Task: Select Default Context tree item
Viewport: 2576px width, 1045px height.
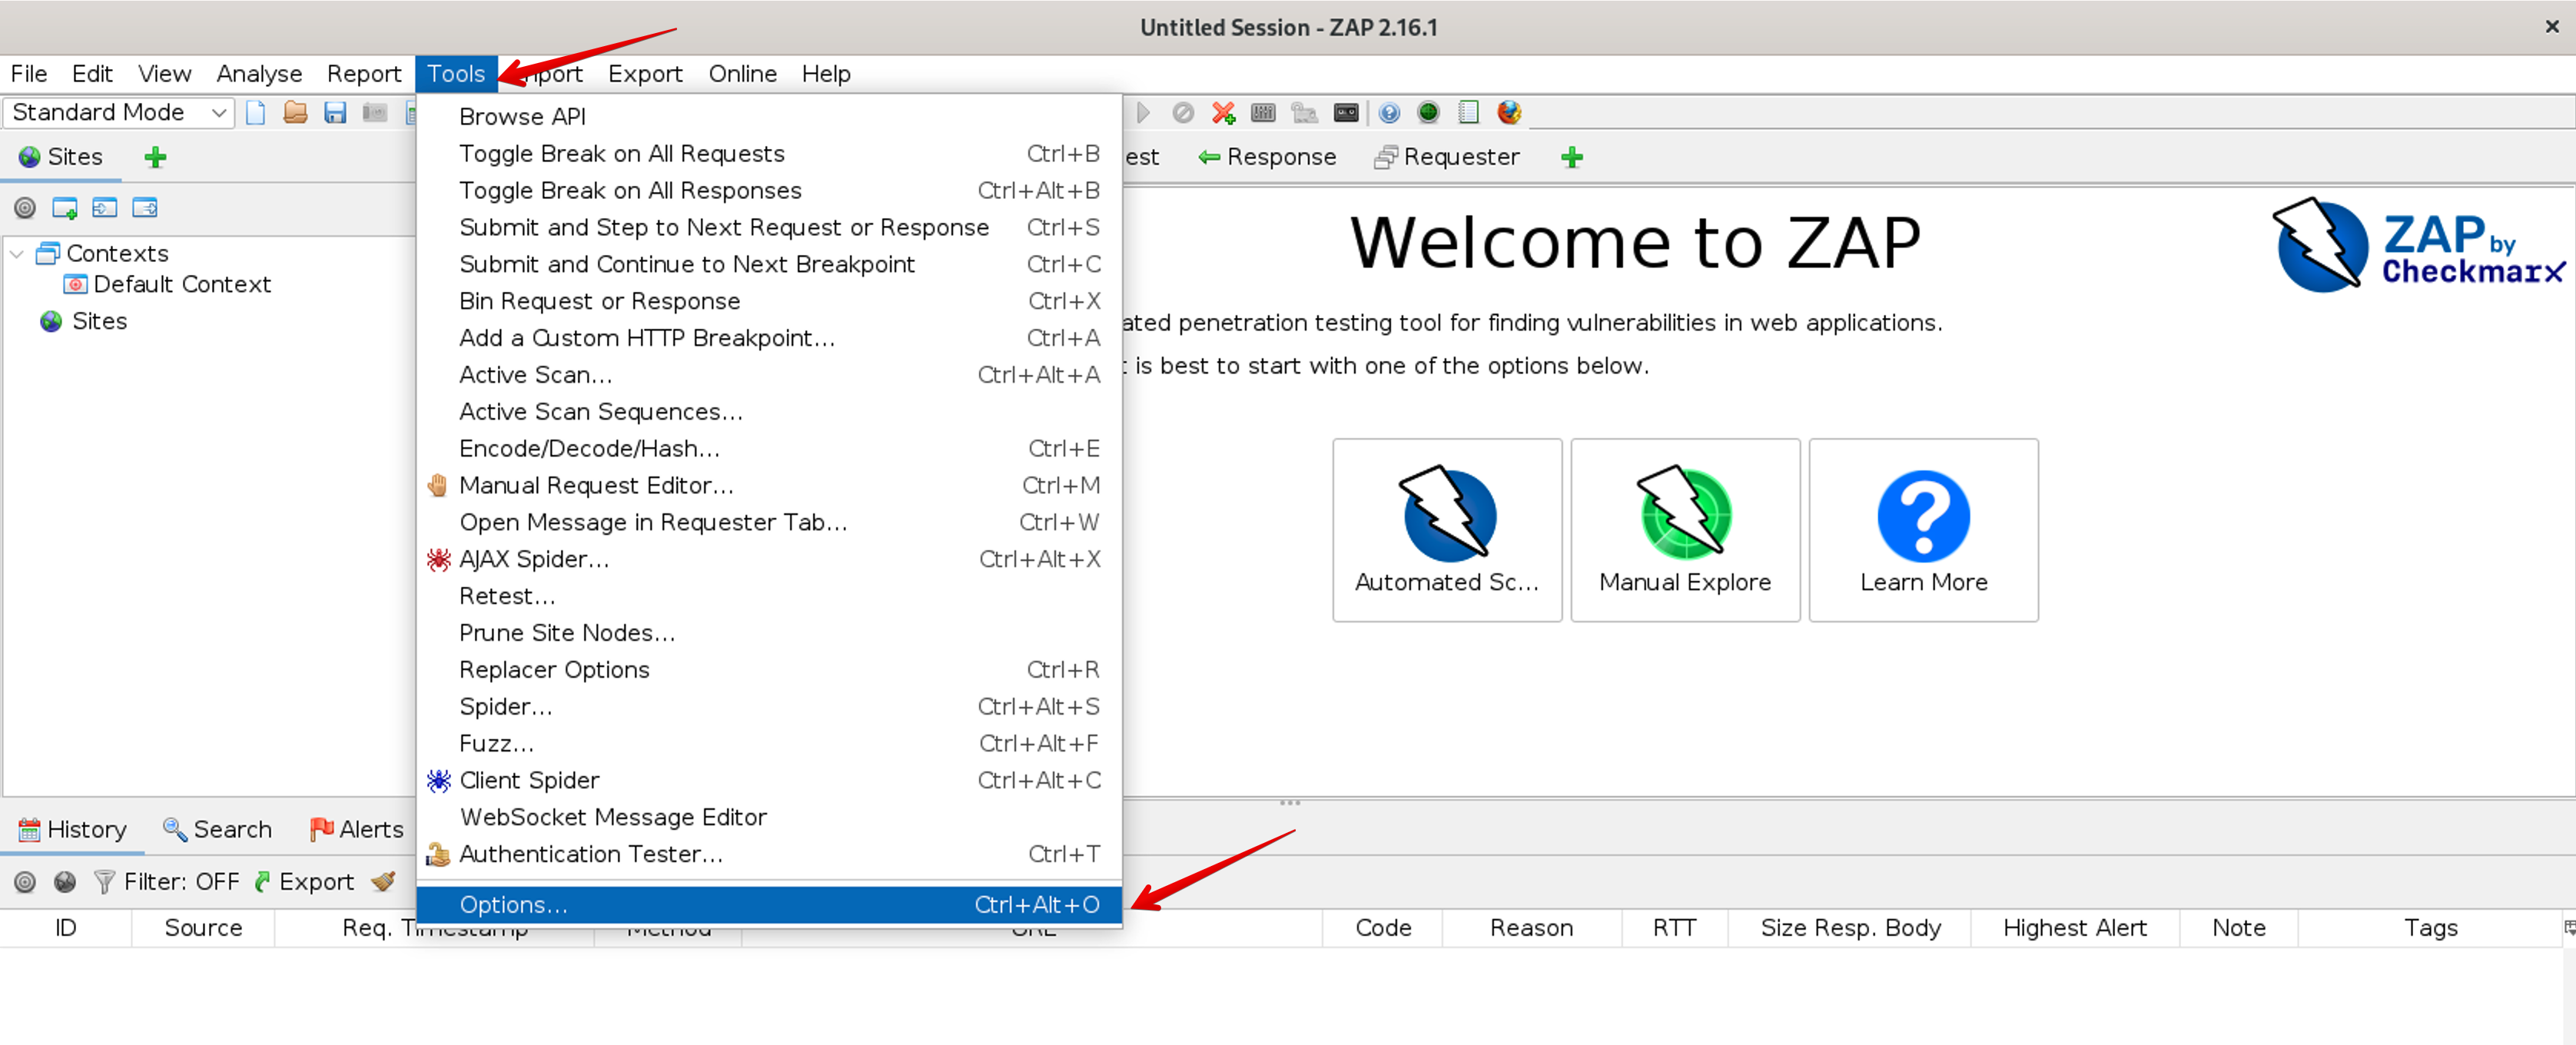Action: click(182, 284)
